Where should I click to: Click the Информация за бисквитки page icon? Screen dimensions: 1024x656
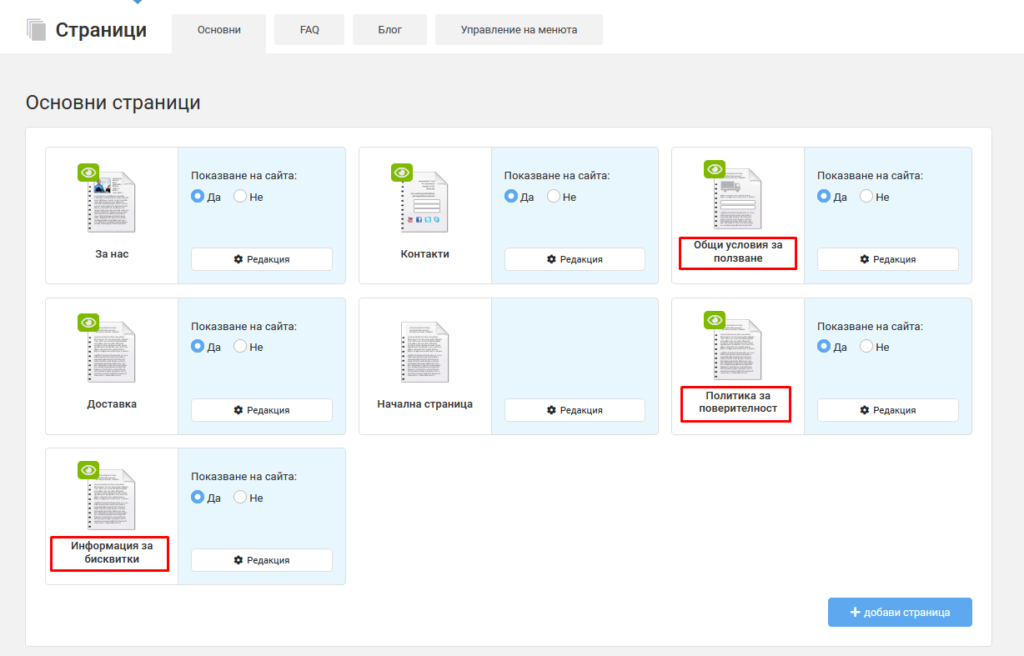coord(112,500)
